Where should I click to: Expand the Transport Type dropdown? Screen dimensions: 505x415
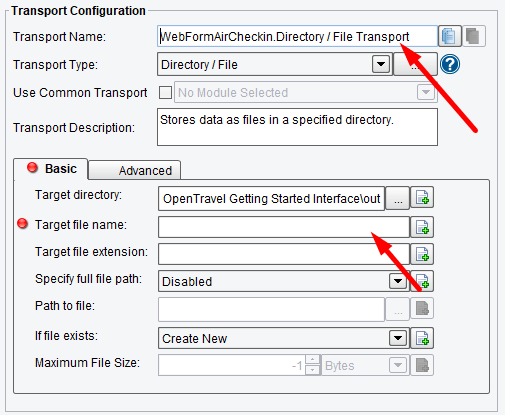pos(381,64)
